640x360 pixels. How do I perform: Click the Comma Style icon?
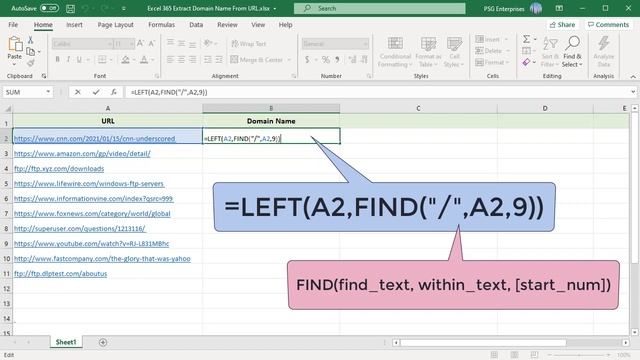(x=337, y=60)
